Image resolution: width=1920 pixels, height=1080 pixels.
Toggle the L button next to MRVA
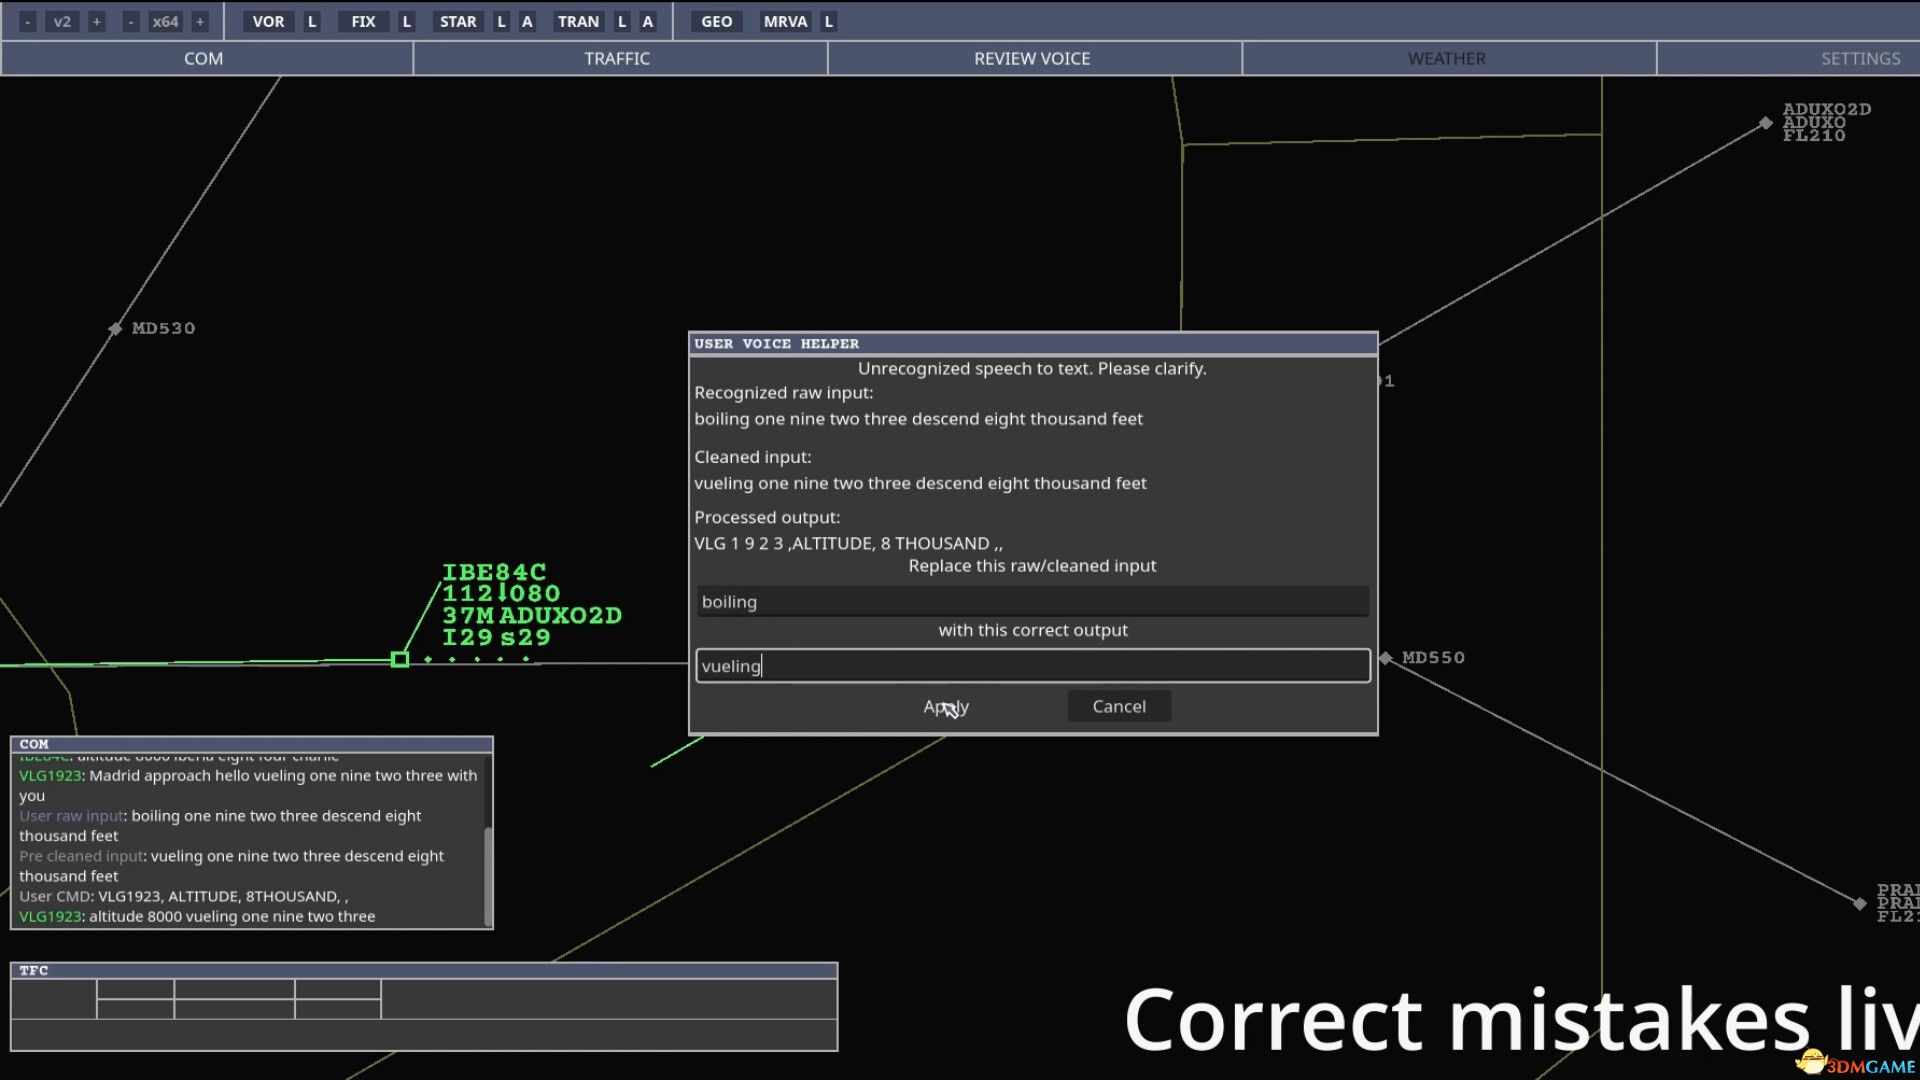click(x=829, y=20)
